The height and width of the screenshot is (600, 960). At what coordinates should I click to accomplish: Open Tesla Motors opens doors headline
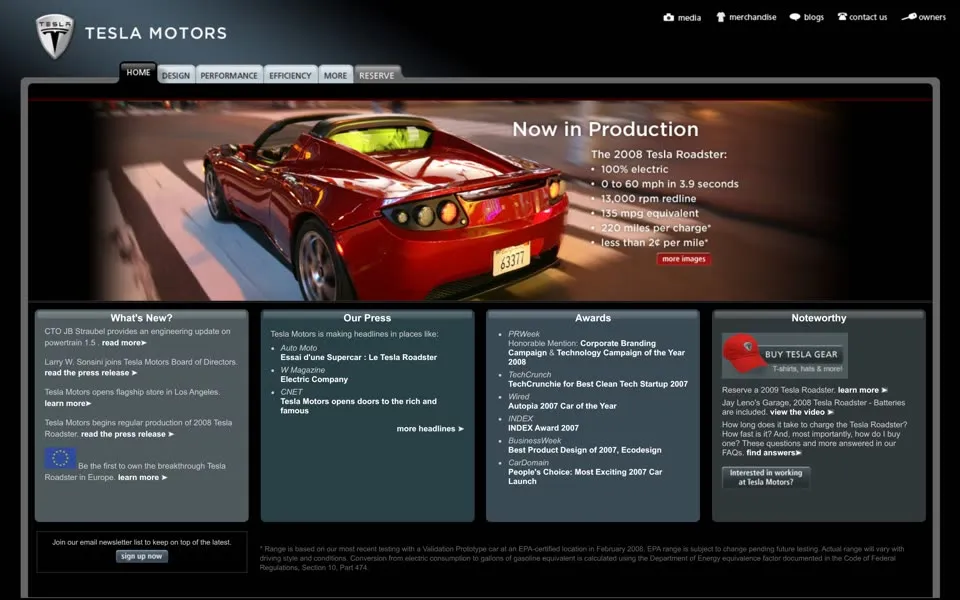tap(359, 406)
